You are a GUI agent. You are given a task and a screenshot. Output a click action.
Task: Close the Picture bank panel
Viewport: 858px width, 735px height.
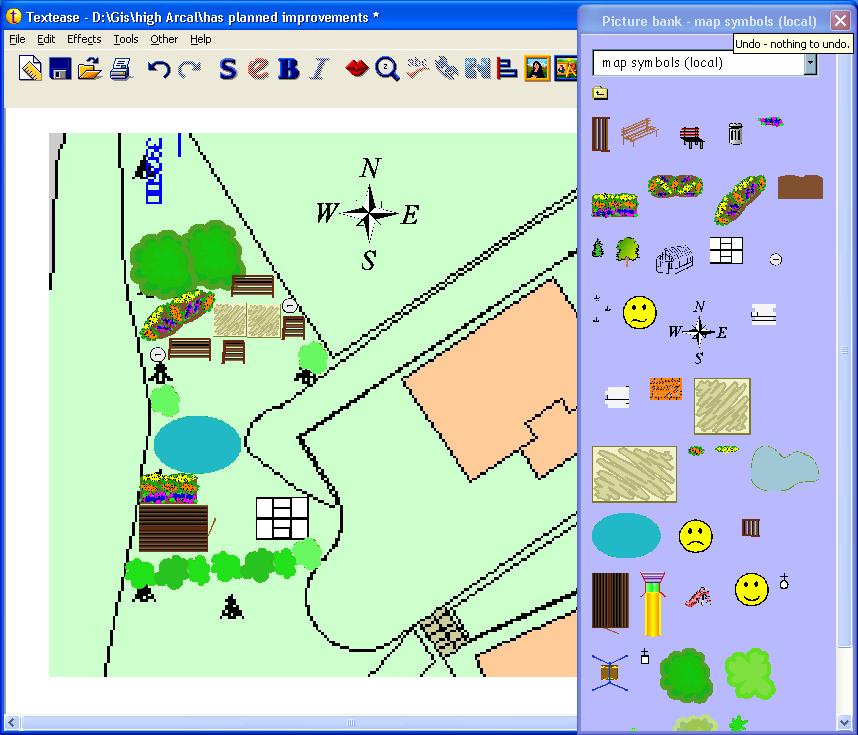(x=840, y=20)
